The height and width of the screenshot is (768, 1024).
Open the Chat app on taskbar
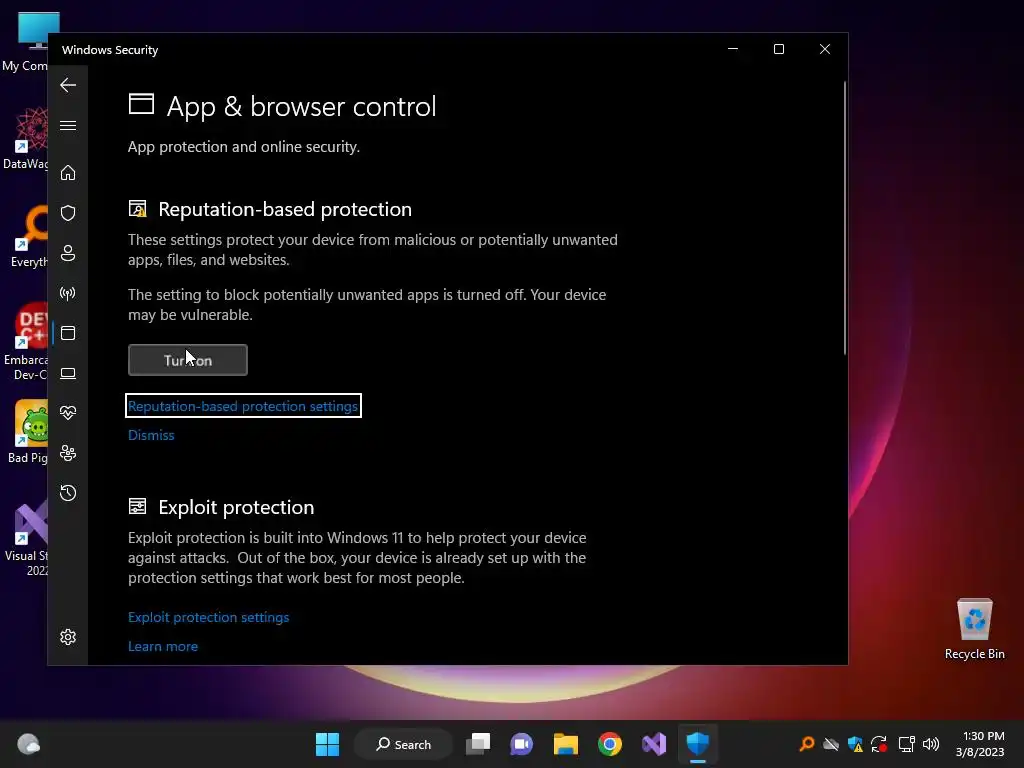[x=521, y=744]
